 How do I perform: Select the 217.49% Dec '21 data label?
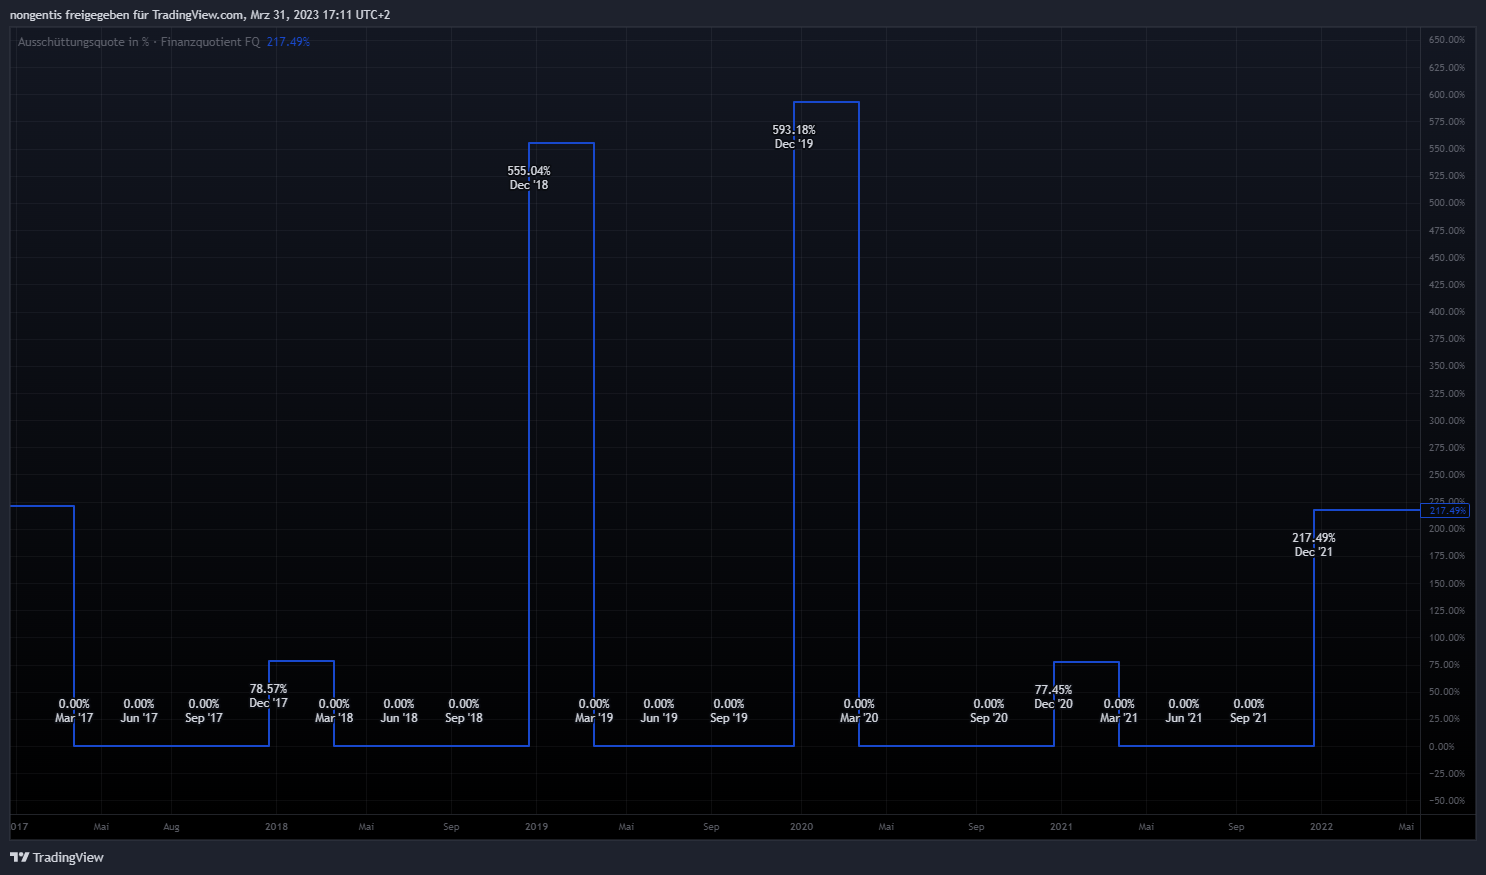tap(1313, 545)
